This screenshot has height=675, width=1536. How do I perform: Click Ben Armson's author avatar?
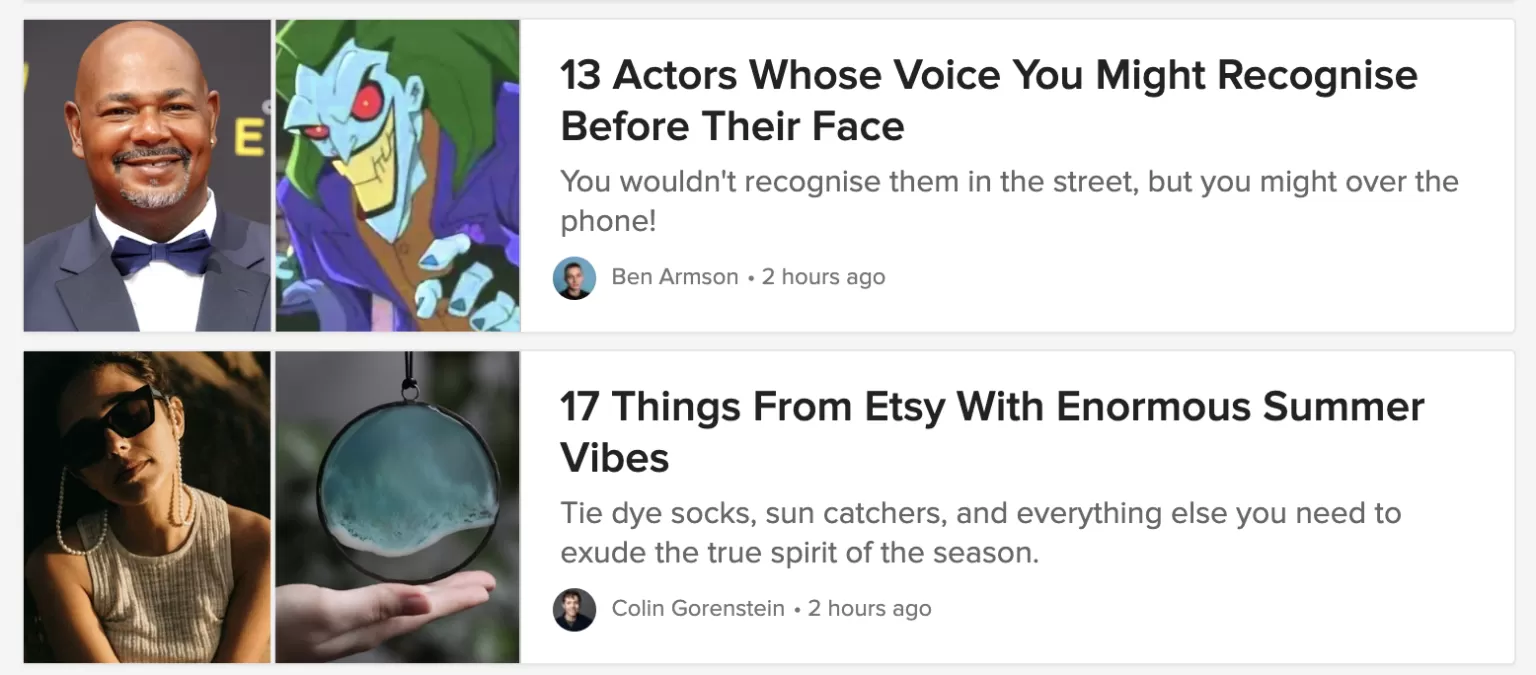coord(574,278)
